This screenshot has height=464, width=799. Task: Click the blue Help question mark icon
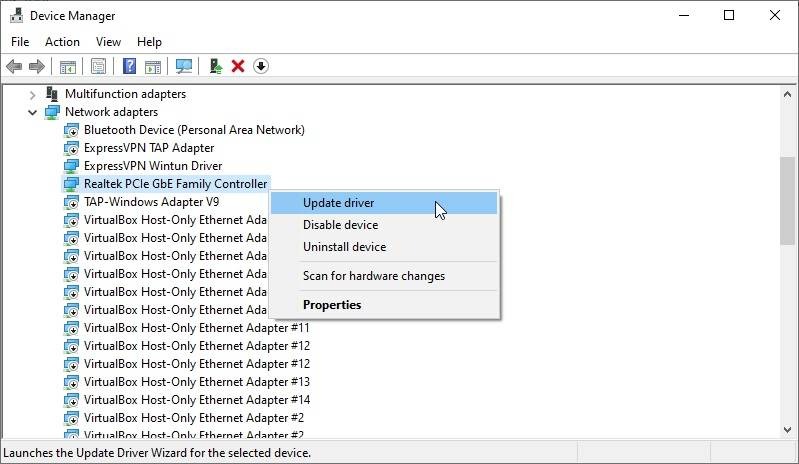pyautogui.click(x=129, y=66)
